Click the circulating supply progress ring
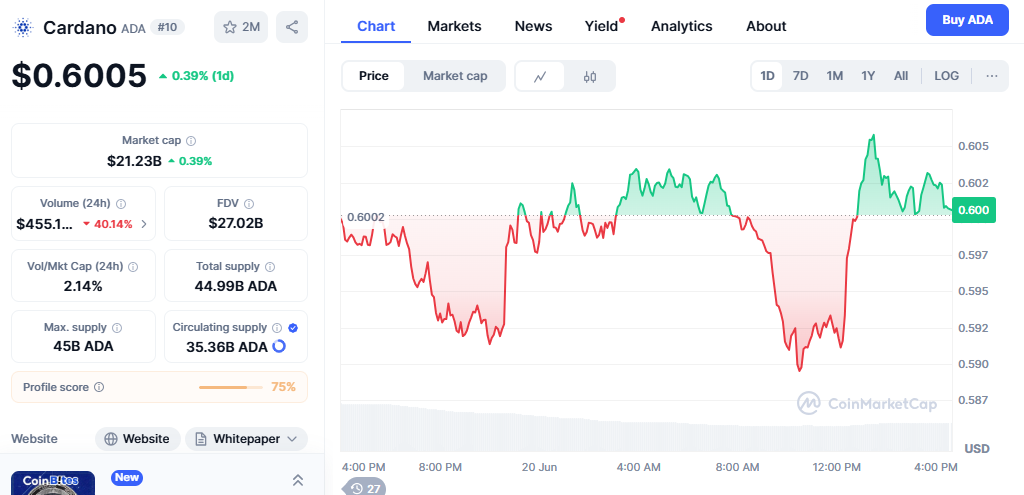Viewport: 1024px width, 495px height. tap(279, 346)
